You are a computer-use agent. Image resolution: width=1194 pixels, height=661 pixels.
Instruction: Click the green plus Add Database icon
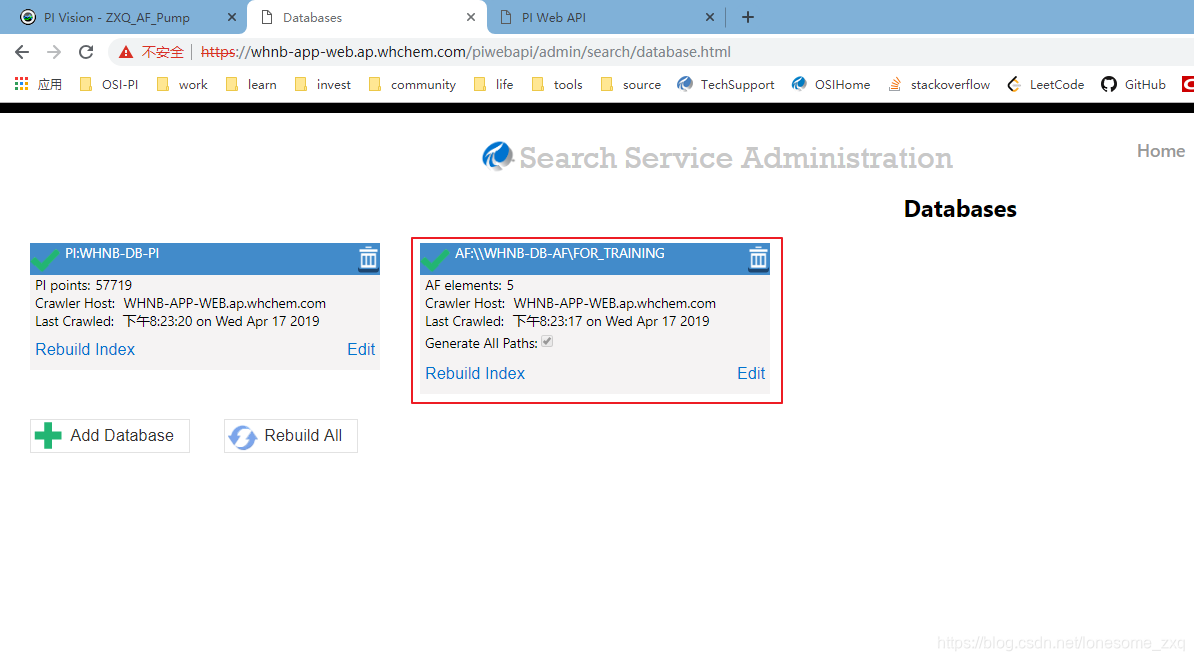coord(48,436)
